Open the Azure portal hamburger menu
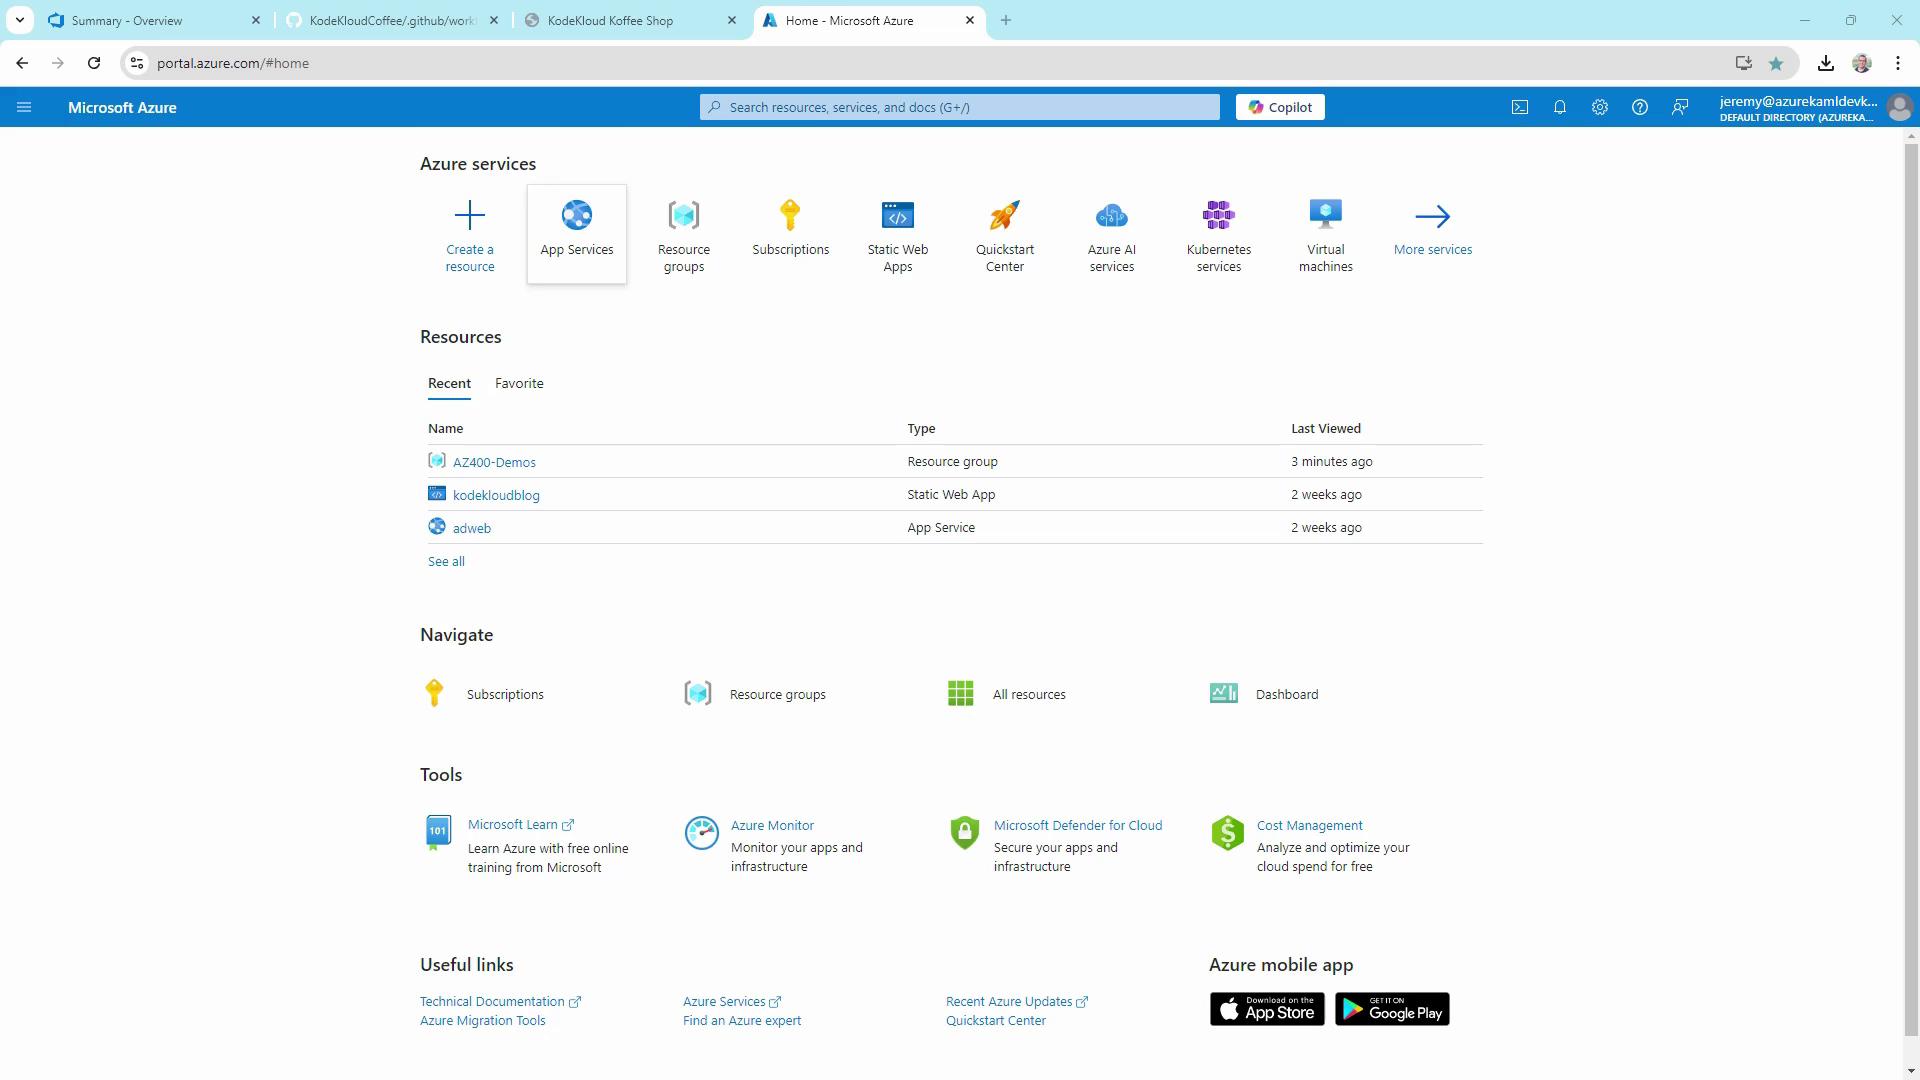 pyautogui.click(x=24, y=107)
